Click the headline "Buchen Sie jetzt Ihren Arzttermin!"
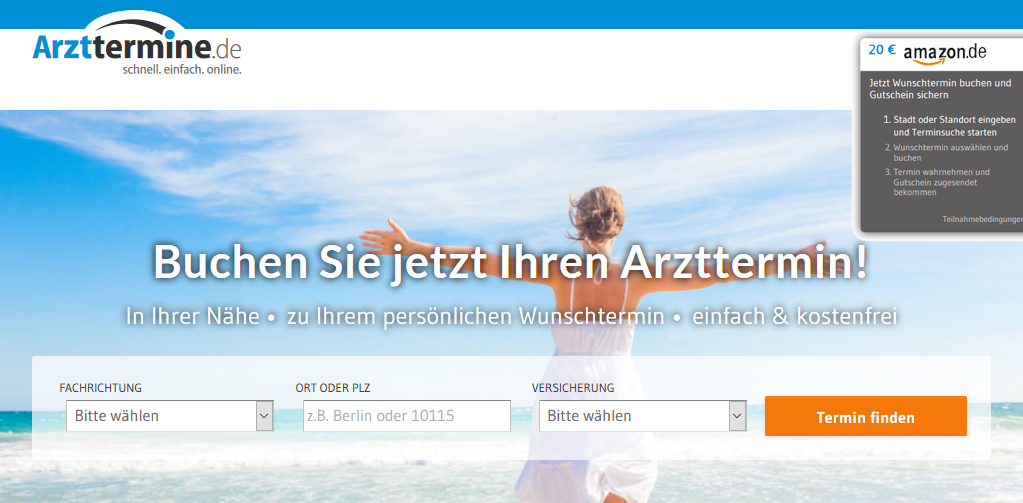The image size is (1023, 503). tap(510, 262)
